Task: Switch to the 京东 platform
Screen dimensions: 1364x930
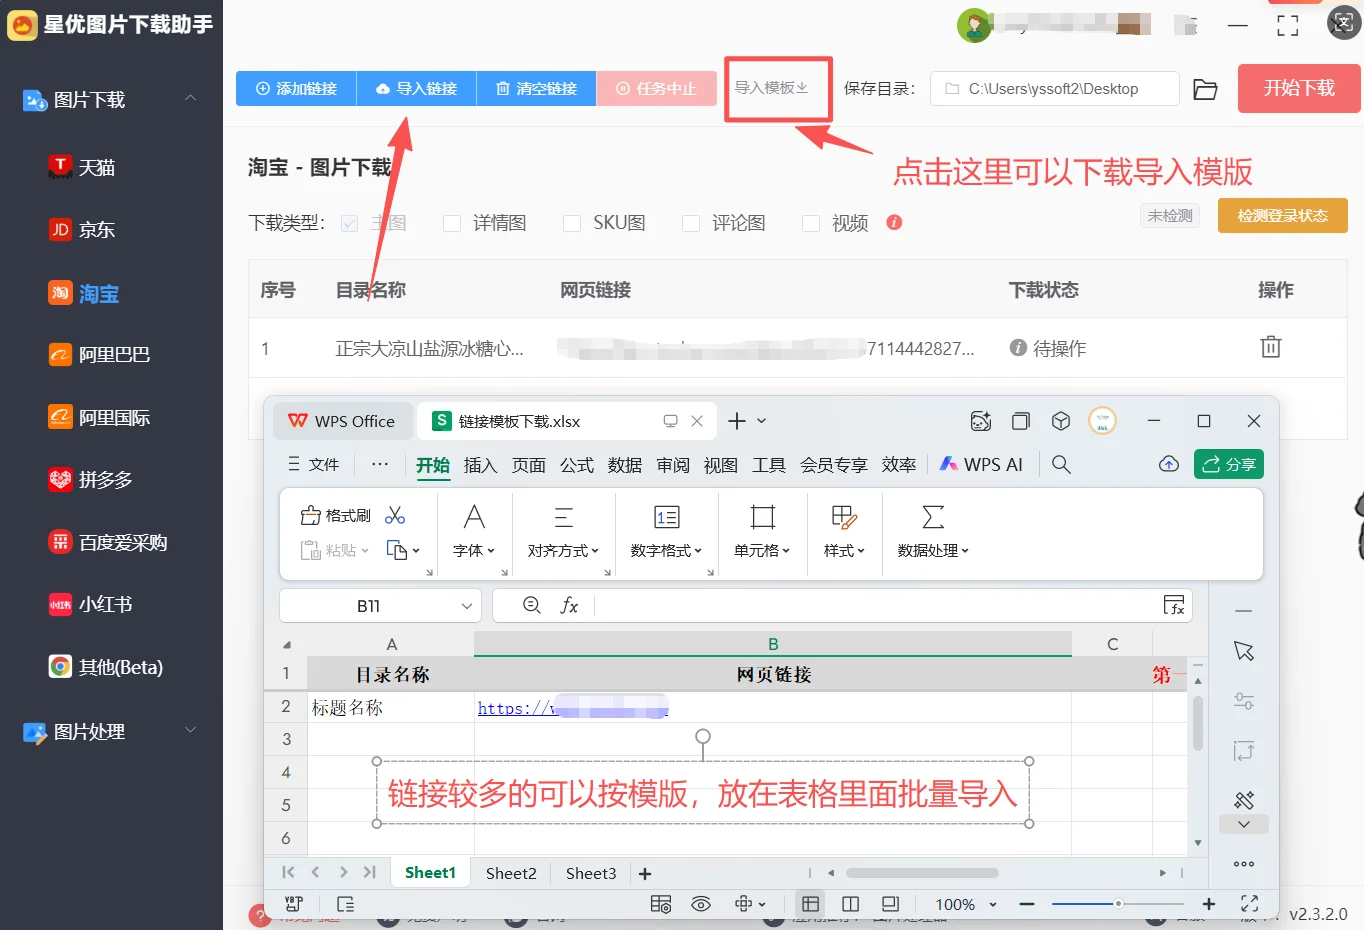Action: click(94, 229)
